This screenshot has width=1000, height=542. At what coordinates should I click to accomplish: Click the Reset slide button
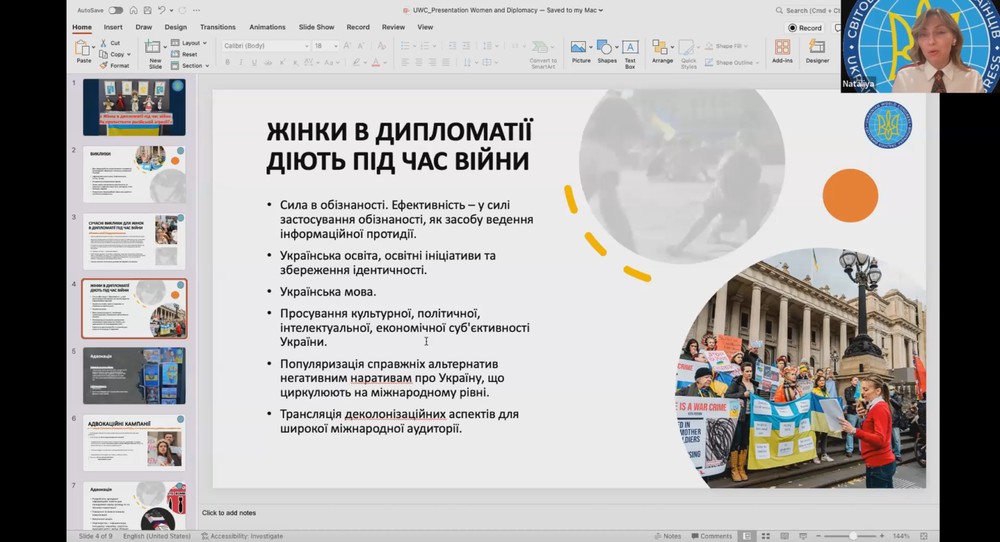(x=184, y=54)
